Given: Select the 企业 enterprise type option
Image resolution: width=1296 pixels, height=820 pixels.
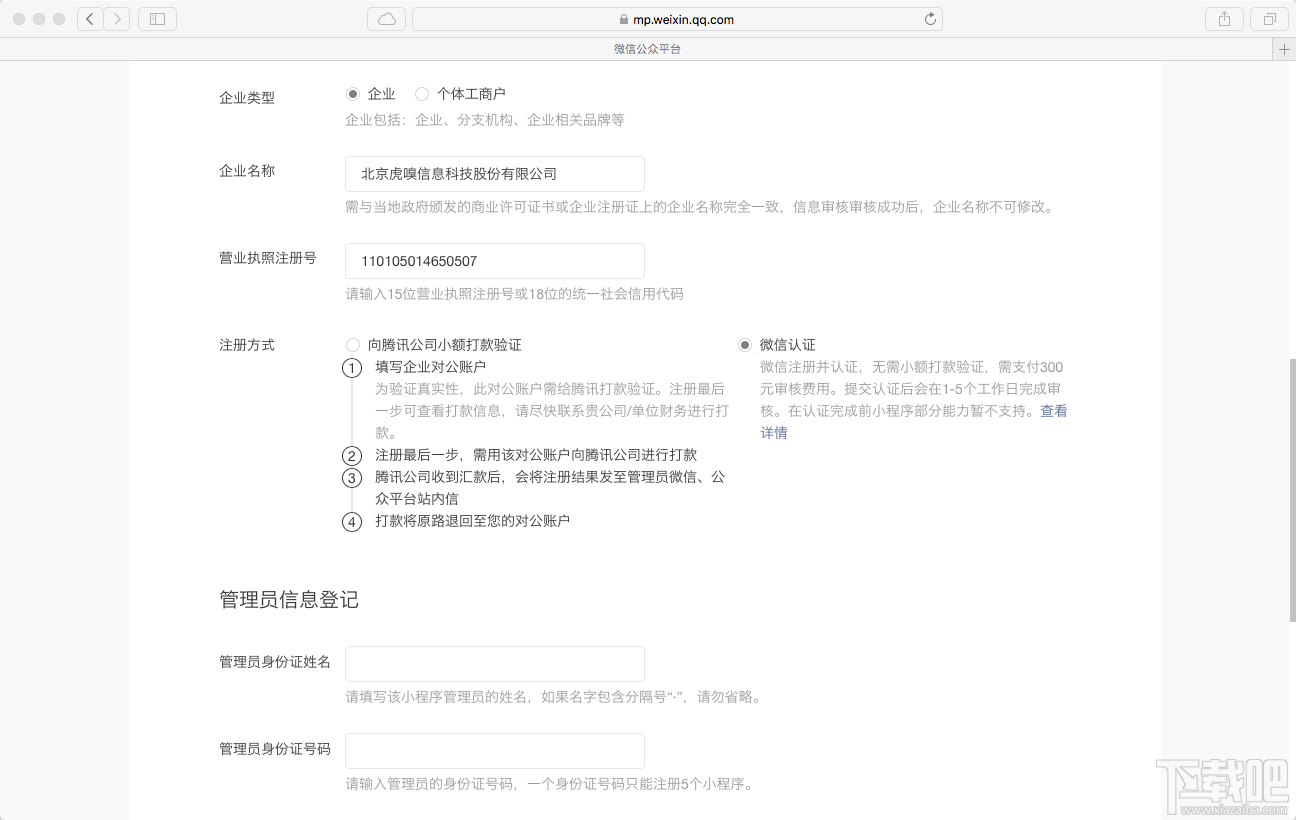Looking at the screenshot, I should [353, 93].
